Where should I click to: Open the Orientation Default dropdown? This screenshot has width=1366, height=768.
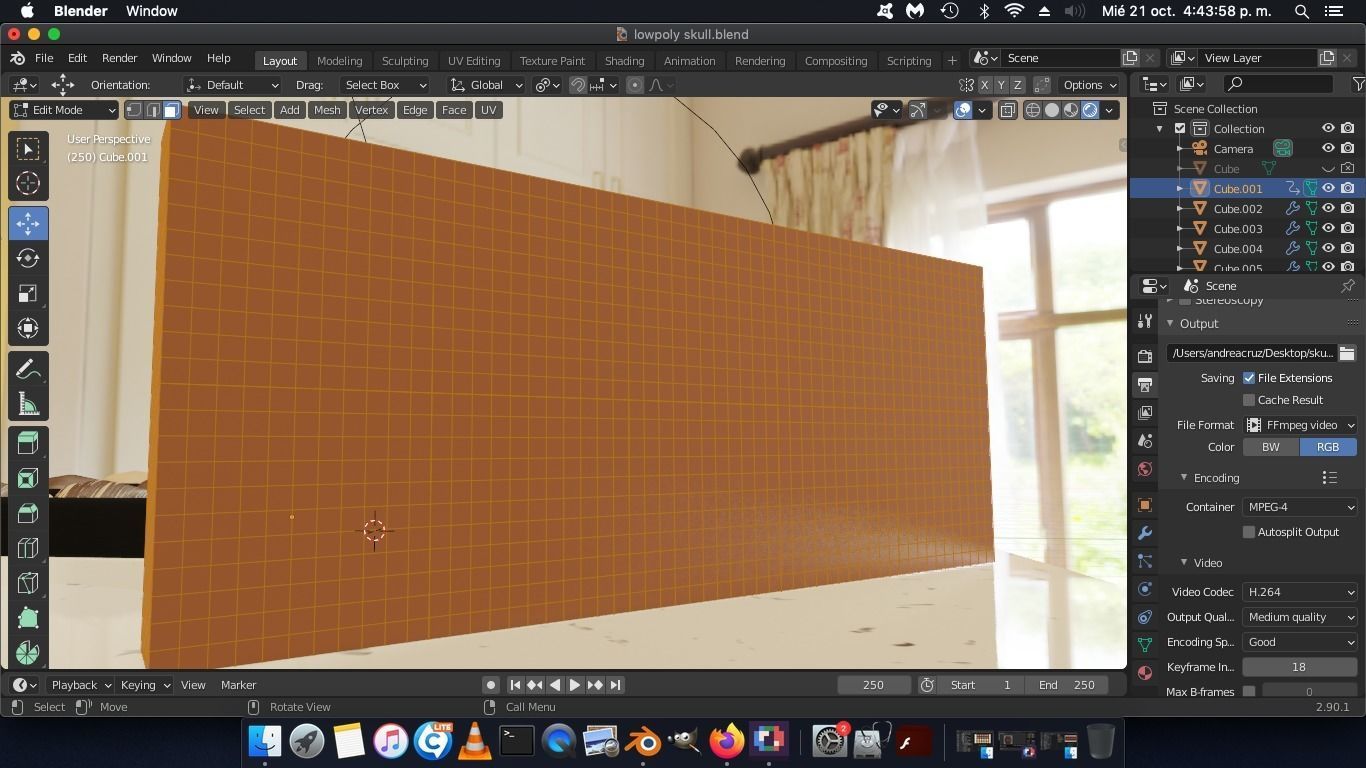coord(232,85)
